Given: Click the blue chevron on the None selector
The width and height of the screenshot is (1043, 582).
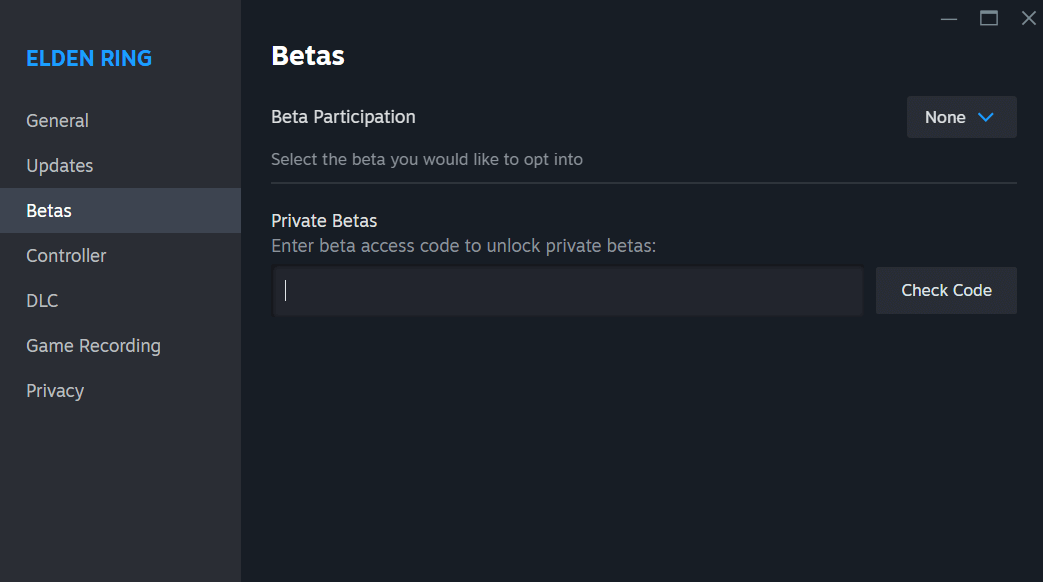Looking at the screenshot, I should pos(984,117).
